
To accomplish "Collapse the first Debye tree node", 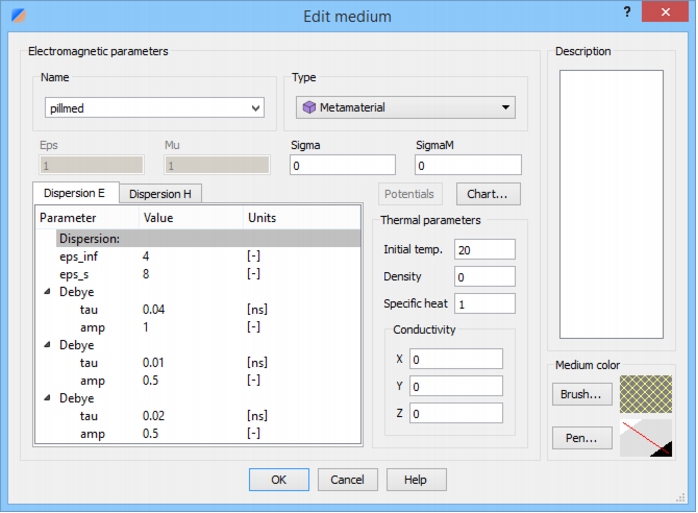I will (47, 292).
